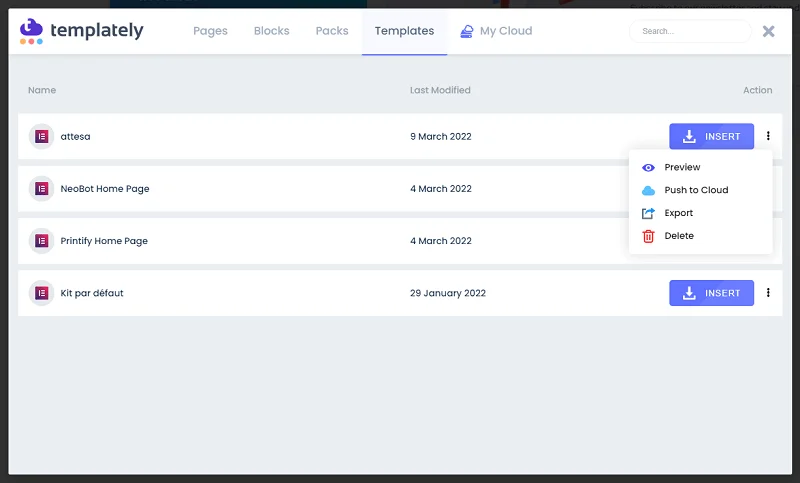Click the Elementor icon beside Printify Home Page
The height and width of the screenshot is (483, 800).
(41, 241)
